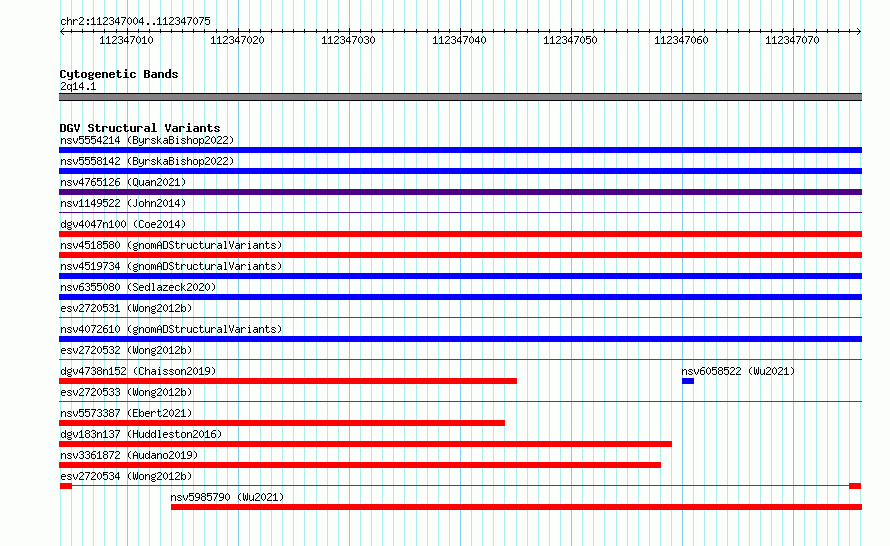The height and width of the screenshot is (546, 890).
Task: Select the red nsv3361872 variant bar
Action: click(x=360, y=465)
